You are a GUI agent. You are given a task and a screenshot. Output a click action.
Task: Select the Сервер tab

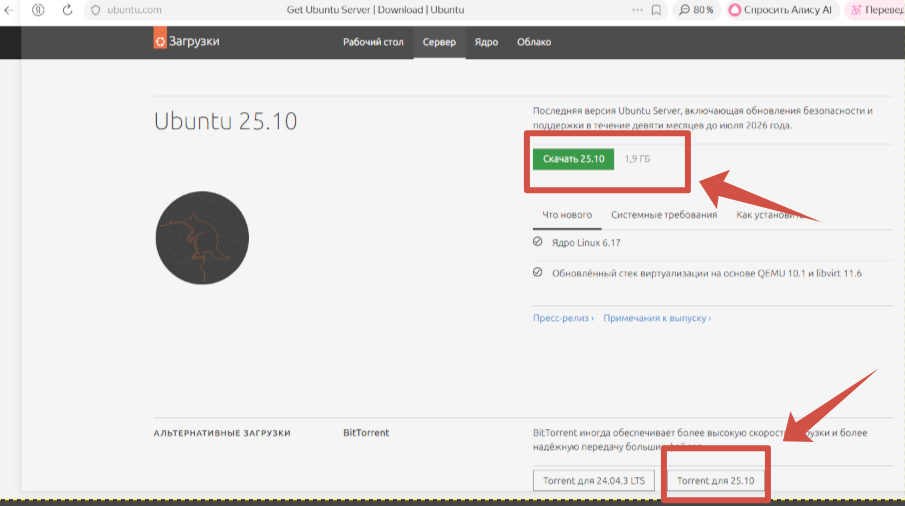click(x=439, y=42)
